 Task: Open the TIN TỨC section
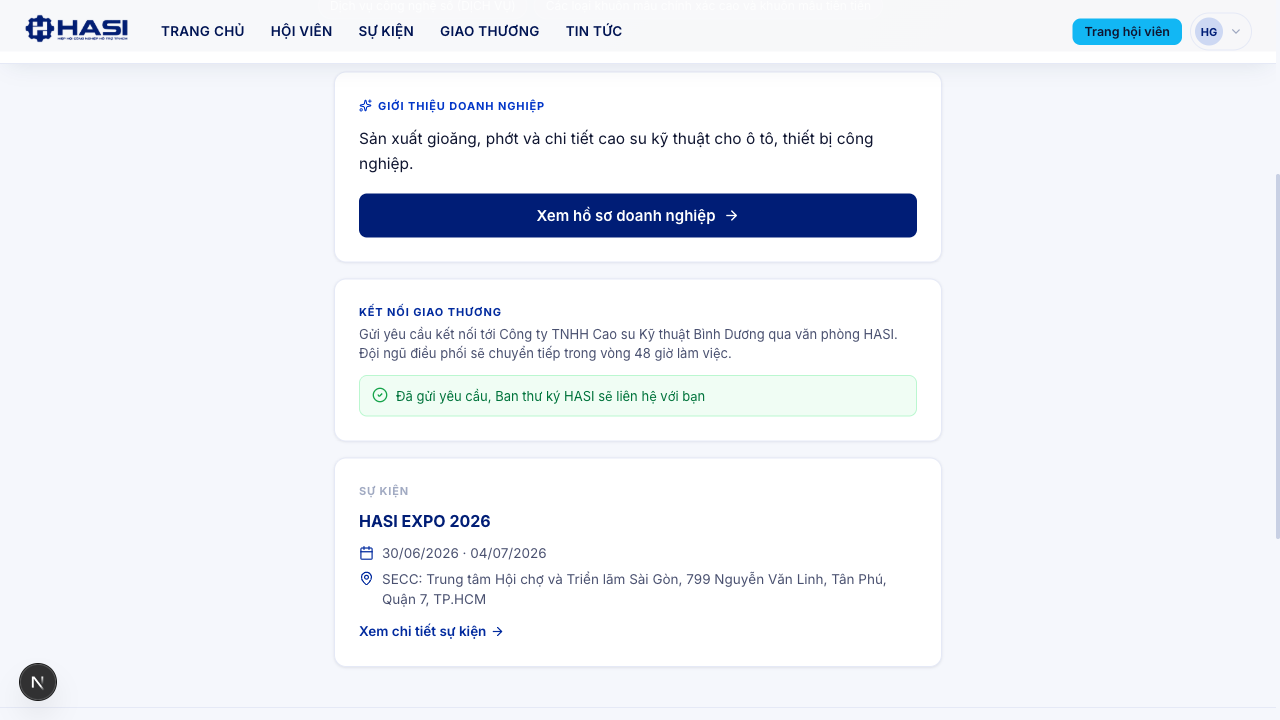click(x=594, y=31)
